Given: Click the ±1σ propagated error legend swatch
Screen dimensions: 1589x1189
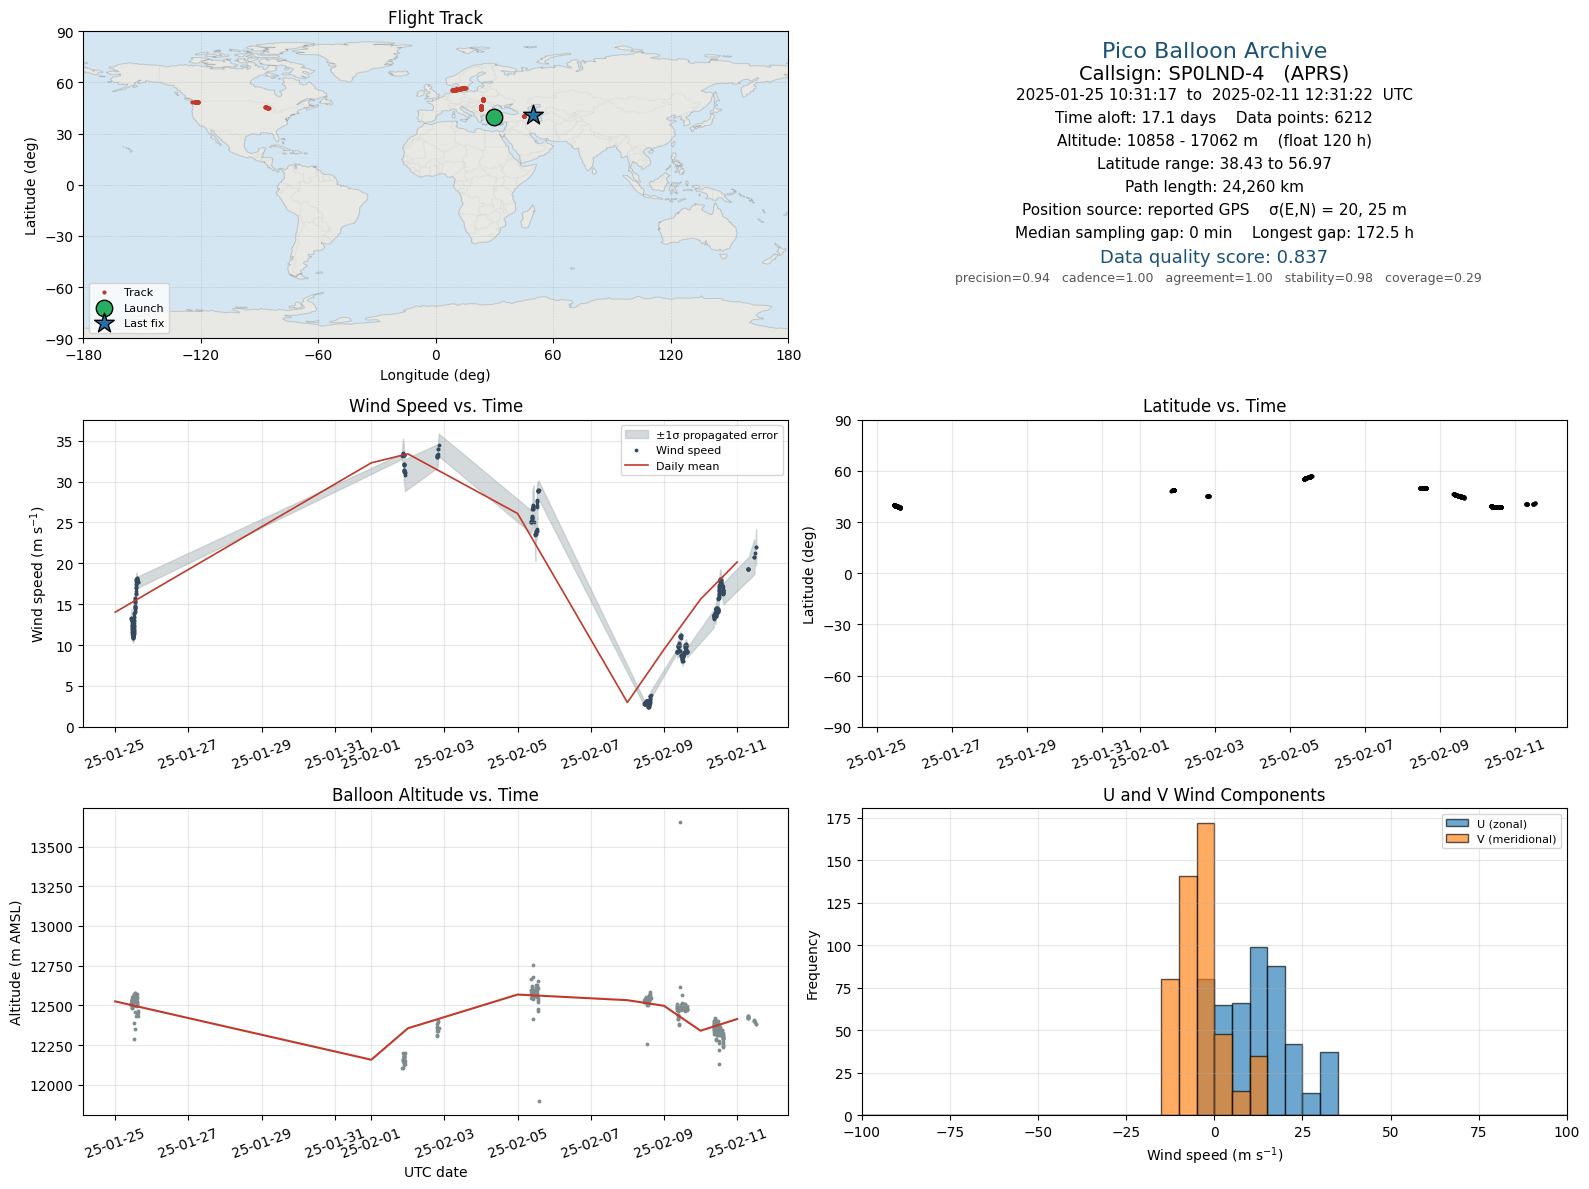Looking at the screenshot, I should coord(636,435).
